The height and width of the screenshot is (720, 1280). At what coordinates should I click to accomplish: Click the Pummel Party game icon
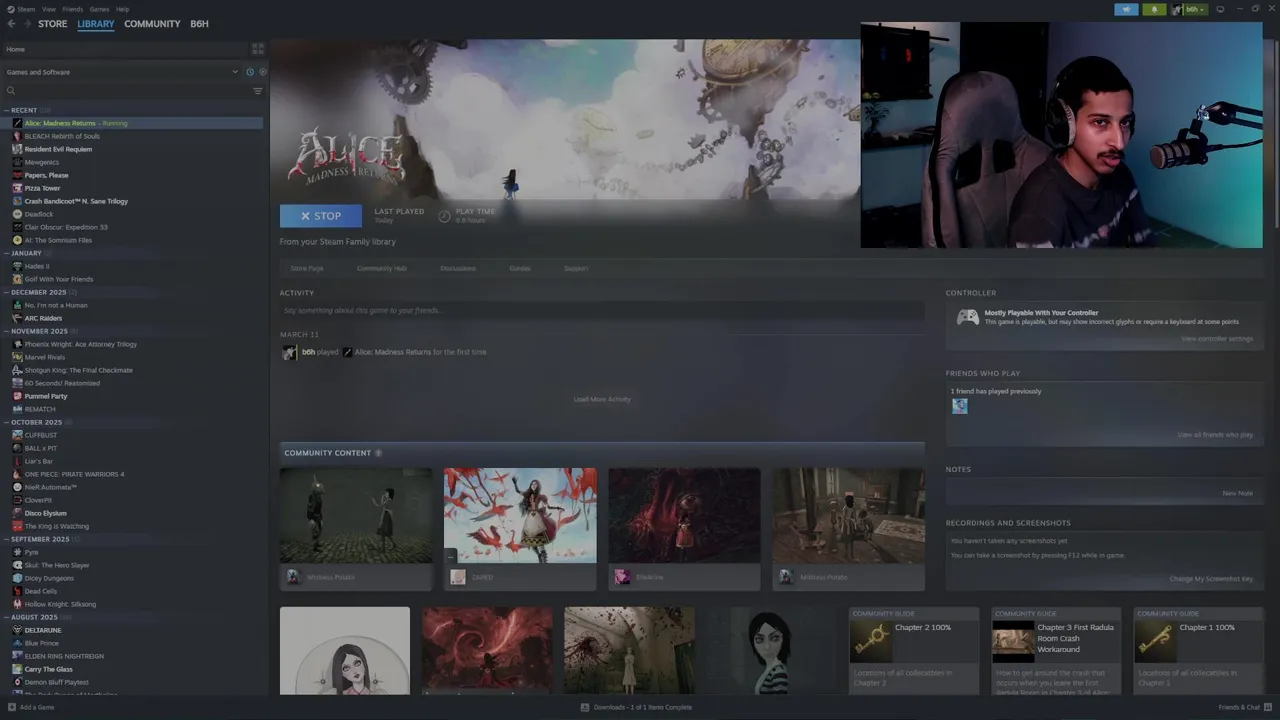tap(17, 396)
